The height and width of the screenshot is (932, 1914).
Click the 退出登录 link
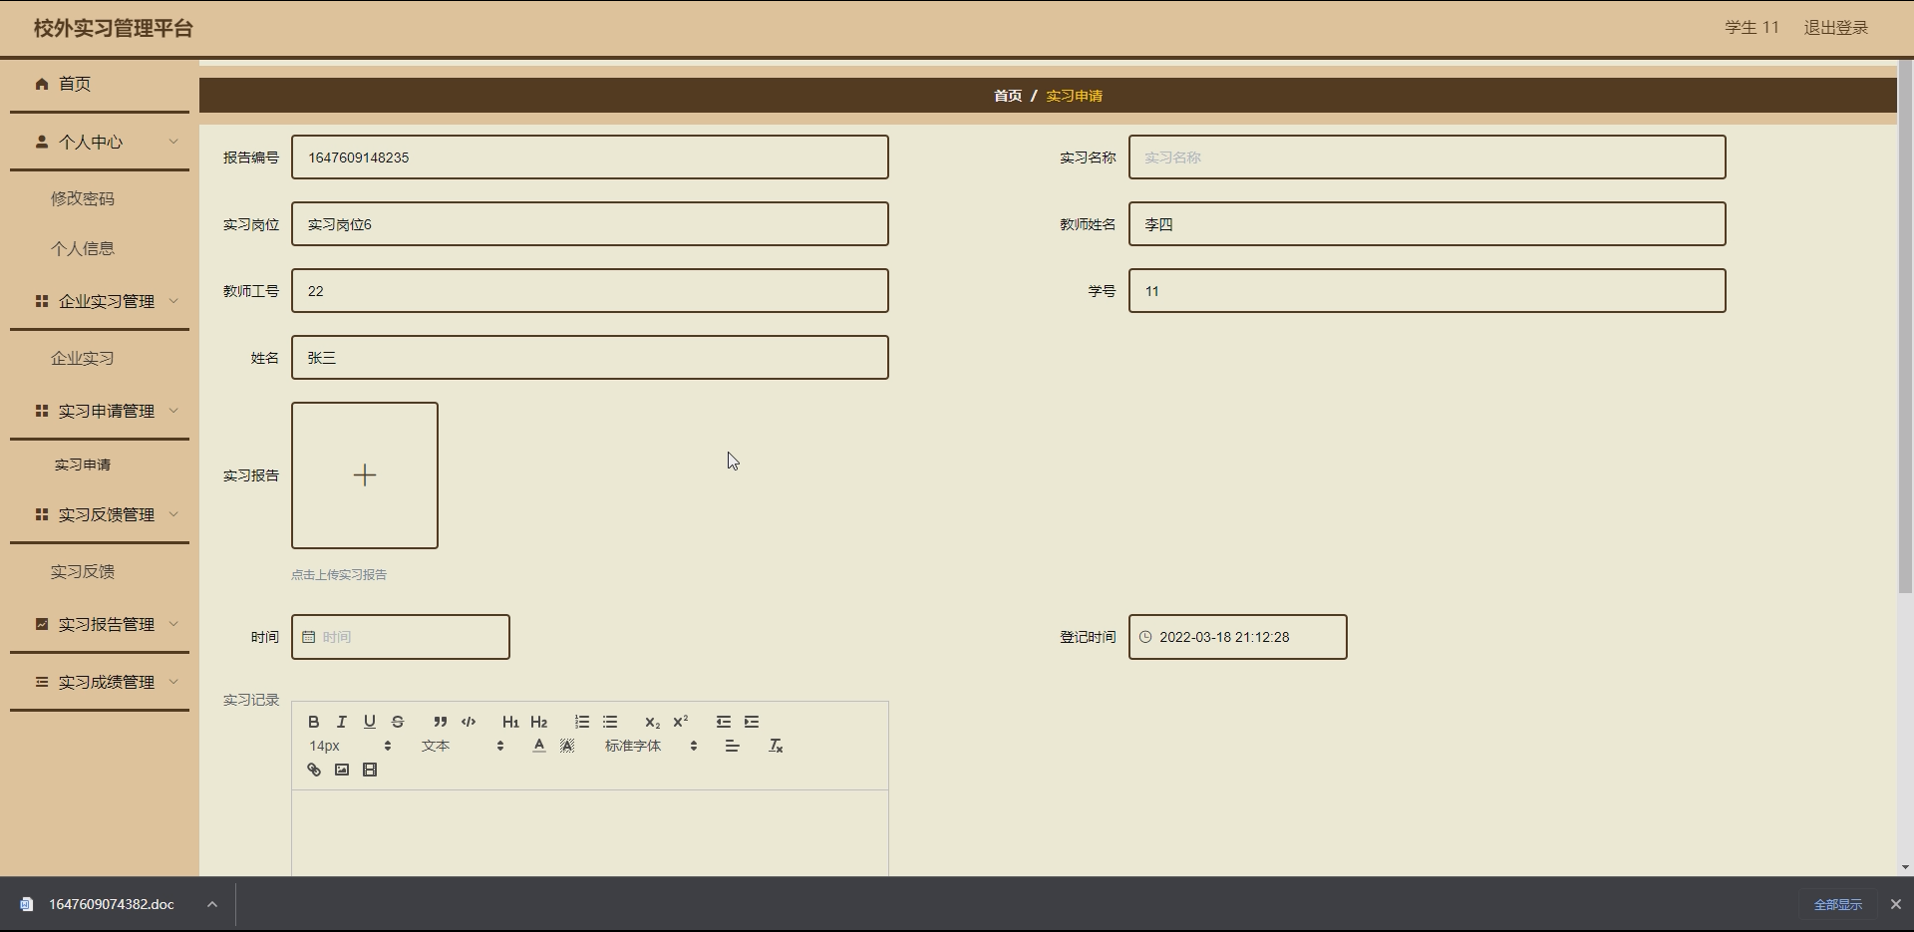1836,28
